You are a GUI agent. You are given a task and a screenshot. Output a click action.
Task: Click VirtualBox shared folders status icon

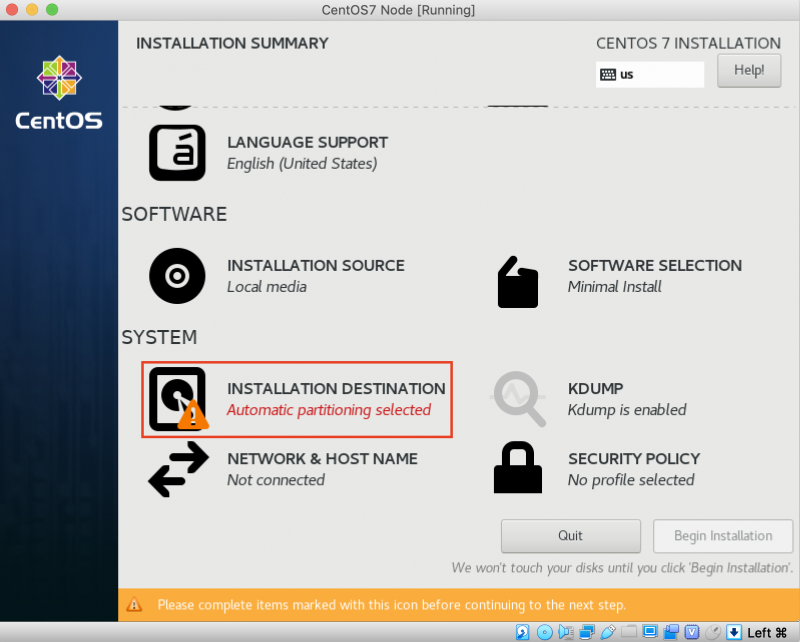tap(629, 632)
